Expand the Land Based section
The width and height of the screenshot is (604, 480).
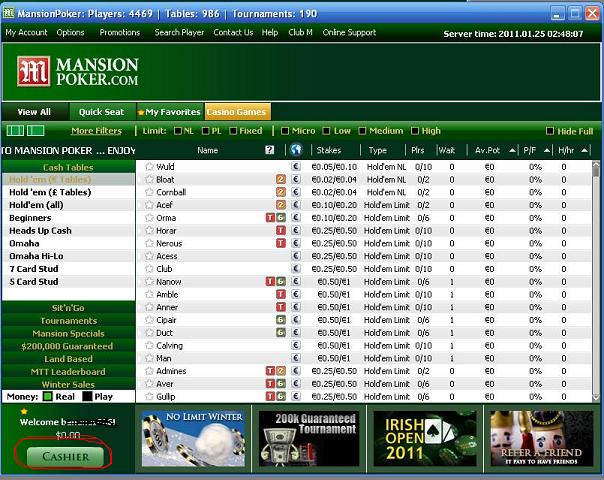click(68, 359)
